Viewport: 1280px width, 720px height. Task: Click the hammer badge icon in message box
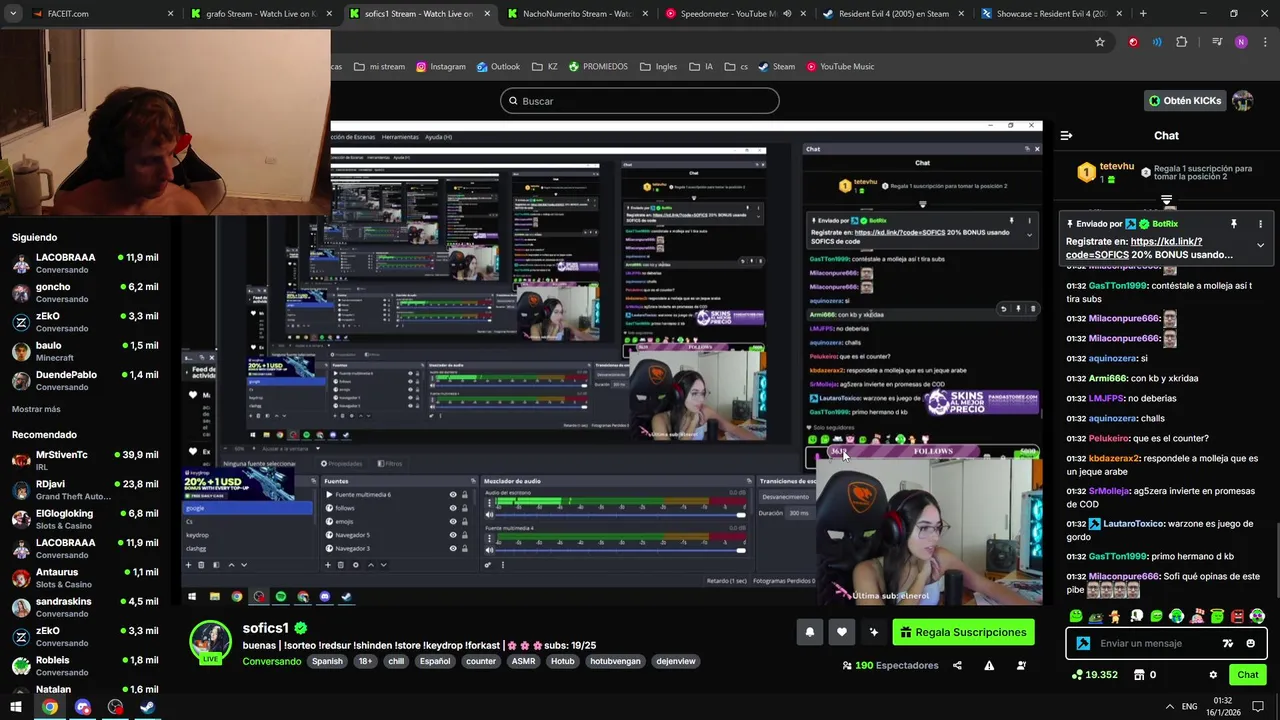click(1083, 643)
